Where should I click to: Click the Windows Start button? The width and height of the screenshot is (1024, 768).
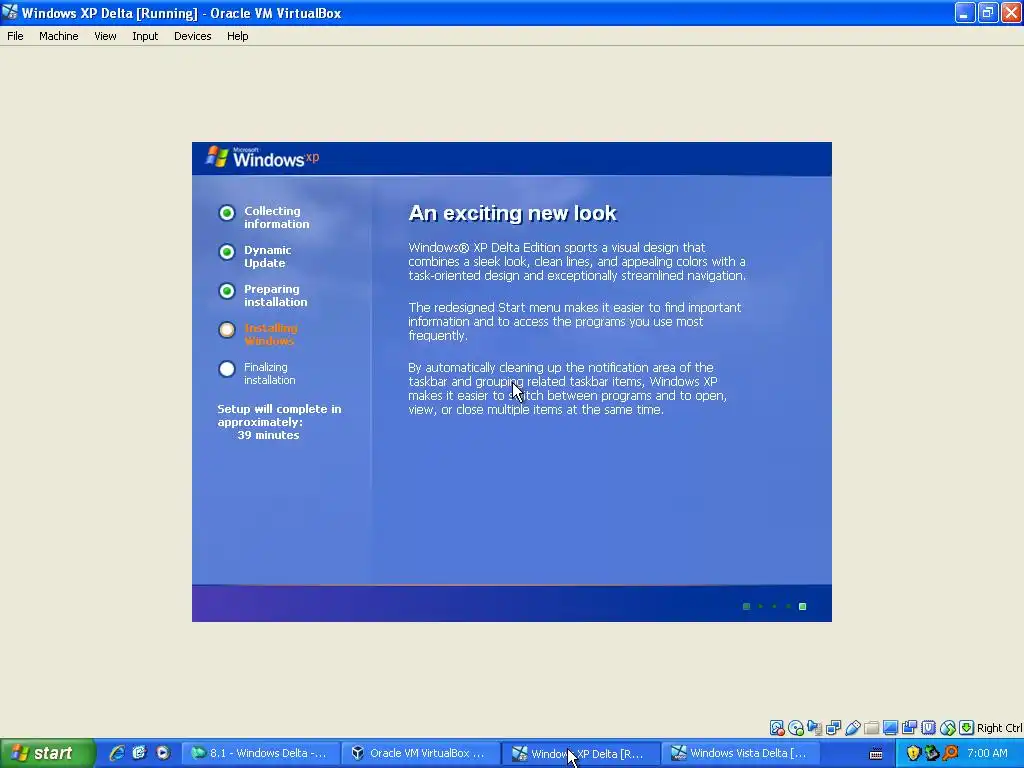coord(48,754)
